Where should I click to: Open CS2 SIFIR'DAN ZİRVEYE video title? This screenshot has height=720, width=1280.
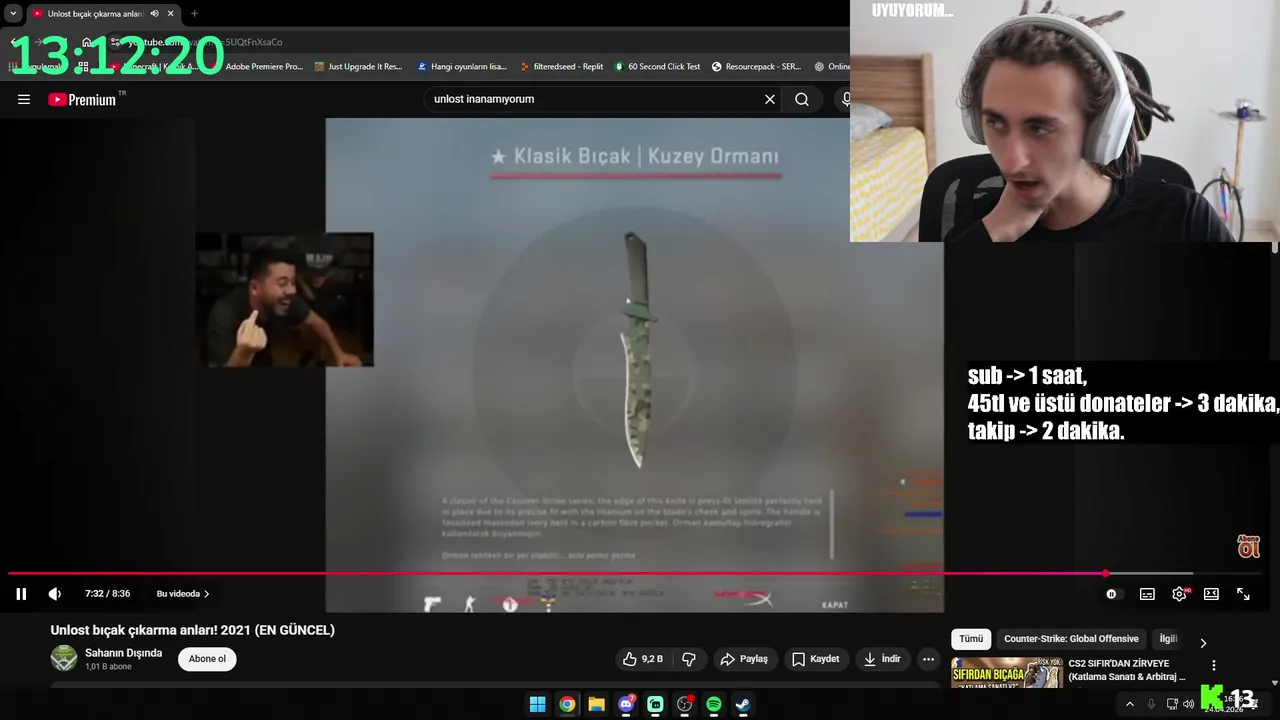pos(1126,670)
